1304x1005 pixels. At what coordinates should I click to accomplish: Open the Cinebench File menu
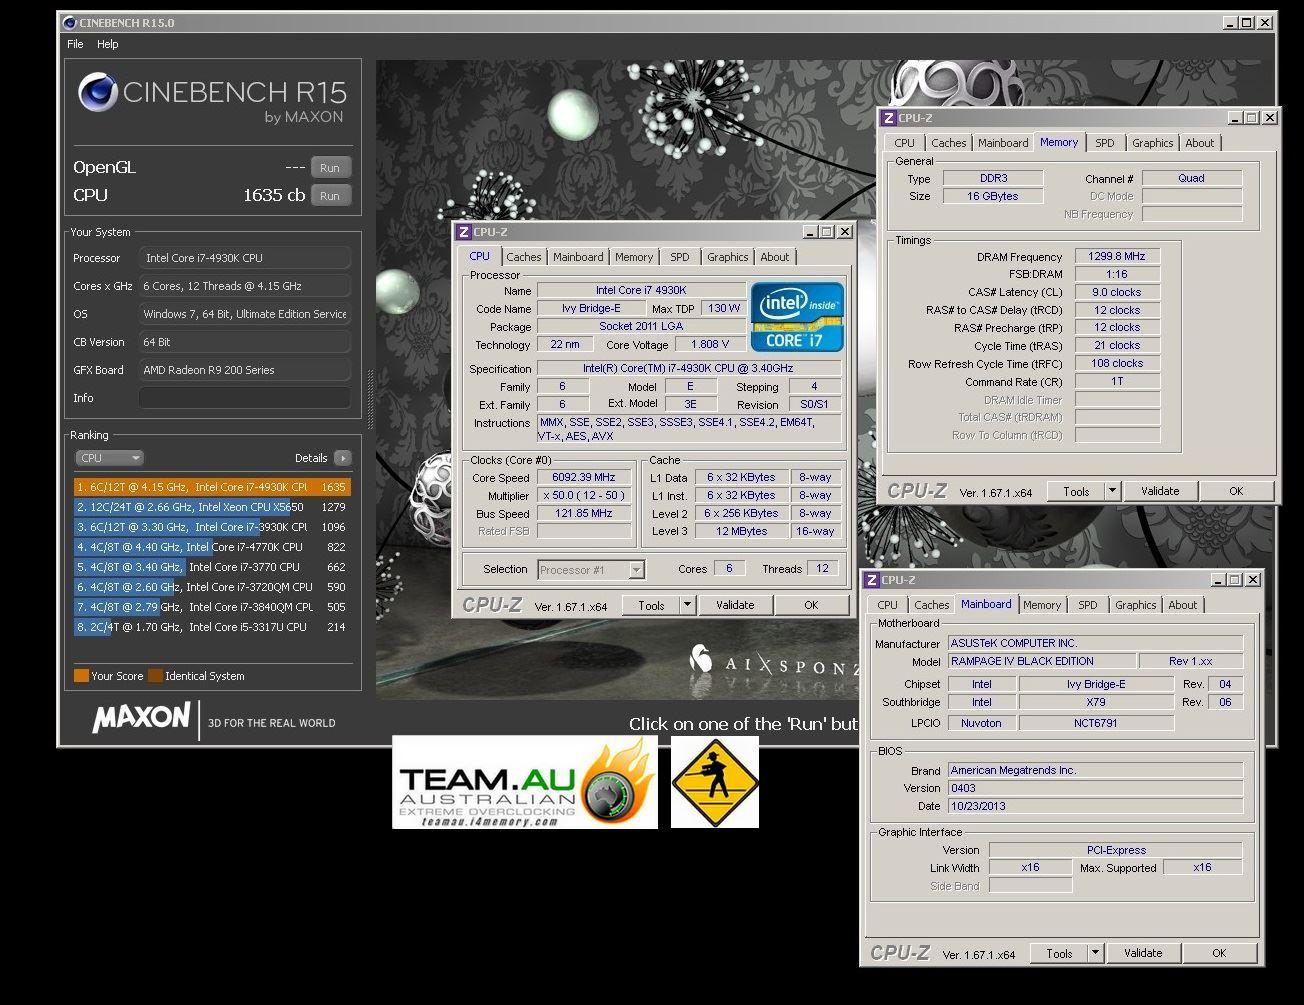[x=75, y=44]
